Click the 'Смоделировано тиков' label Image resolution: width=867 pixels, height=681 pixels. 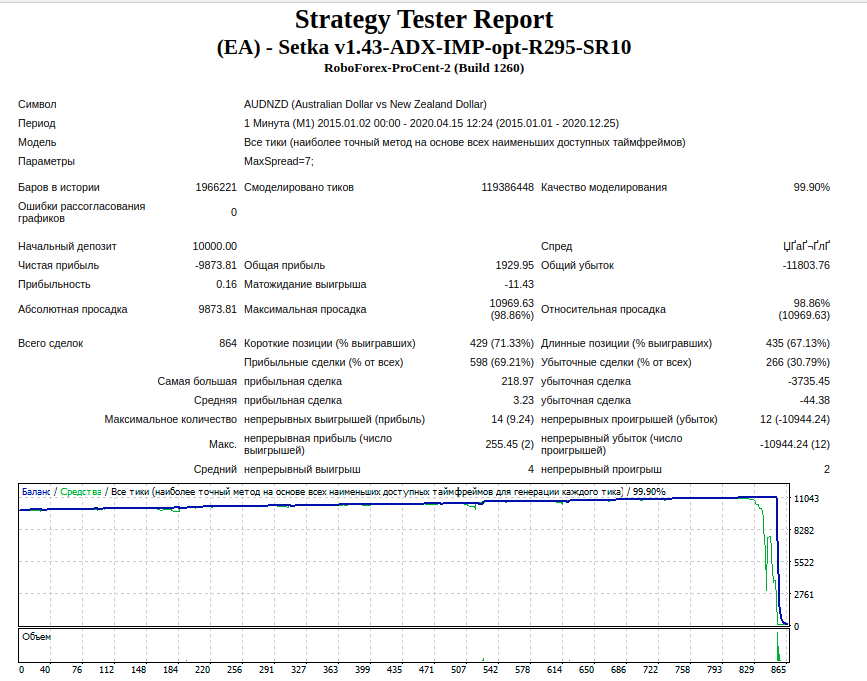coord(299,187)
